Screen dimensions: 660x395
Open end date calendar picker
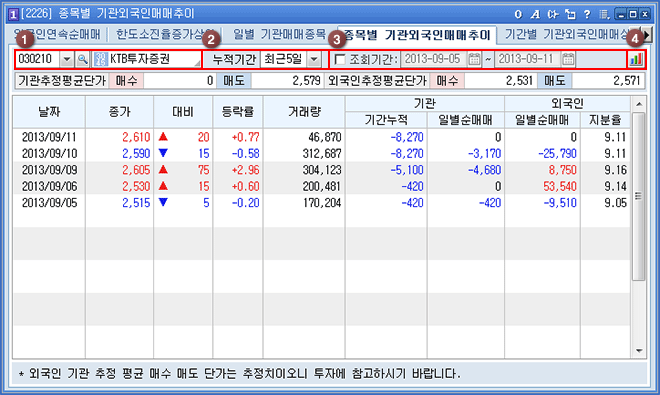point(568,59)
